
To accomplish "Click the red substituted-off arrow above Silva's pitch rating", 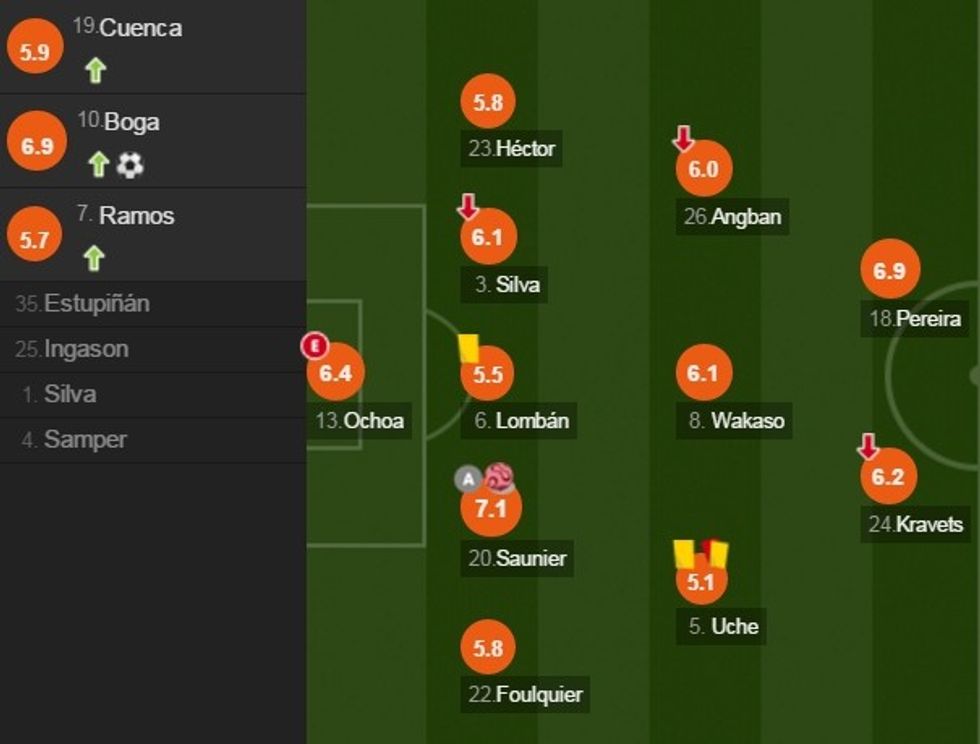I will pyautogui.click(x=467, y=207).
